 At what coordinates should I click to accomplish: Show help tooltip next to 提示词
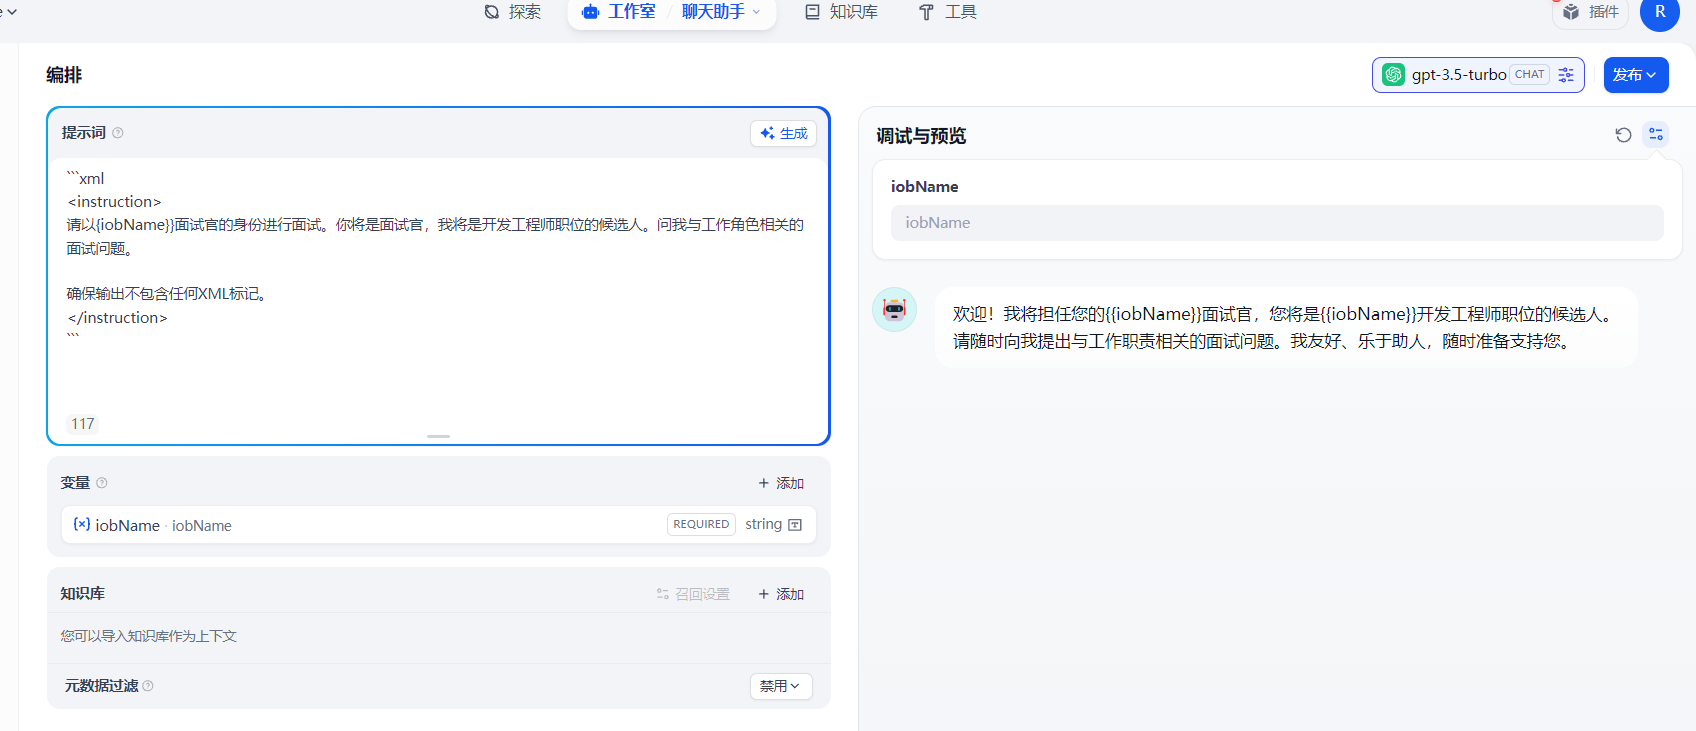pyautogui.click(x=118, y=133)
